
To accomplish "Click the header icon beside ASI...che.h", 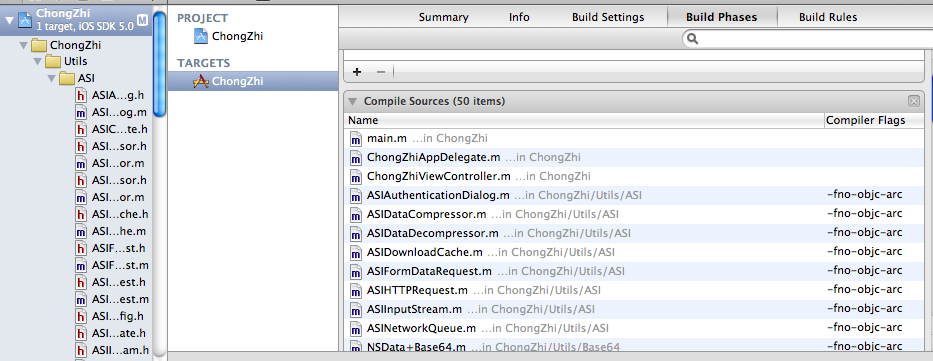I will coord(80,214).
